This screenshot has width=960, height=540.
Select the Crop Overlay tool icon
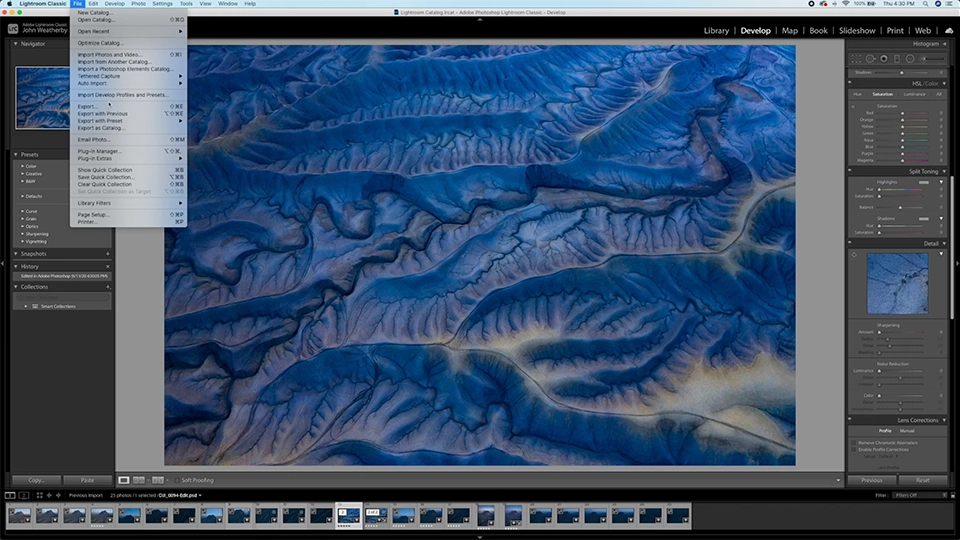coord(856,59)
